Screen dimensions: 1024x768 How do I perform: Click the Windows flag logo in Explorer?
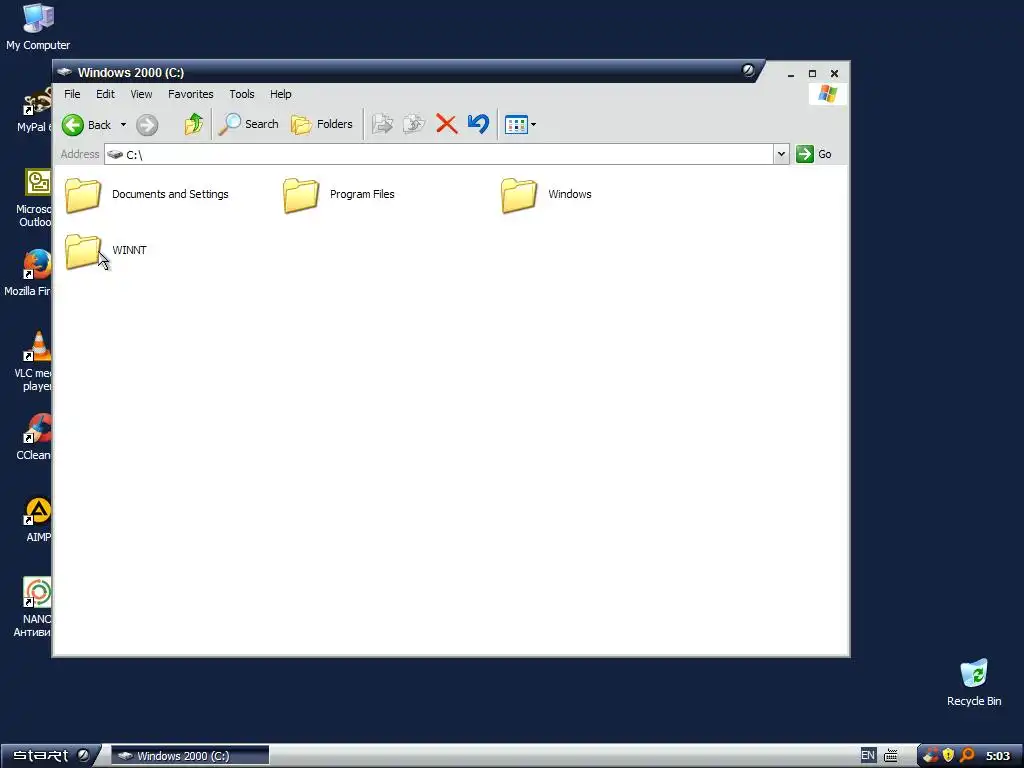click(x=827, y=94)
